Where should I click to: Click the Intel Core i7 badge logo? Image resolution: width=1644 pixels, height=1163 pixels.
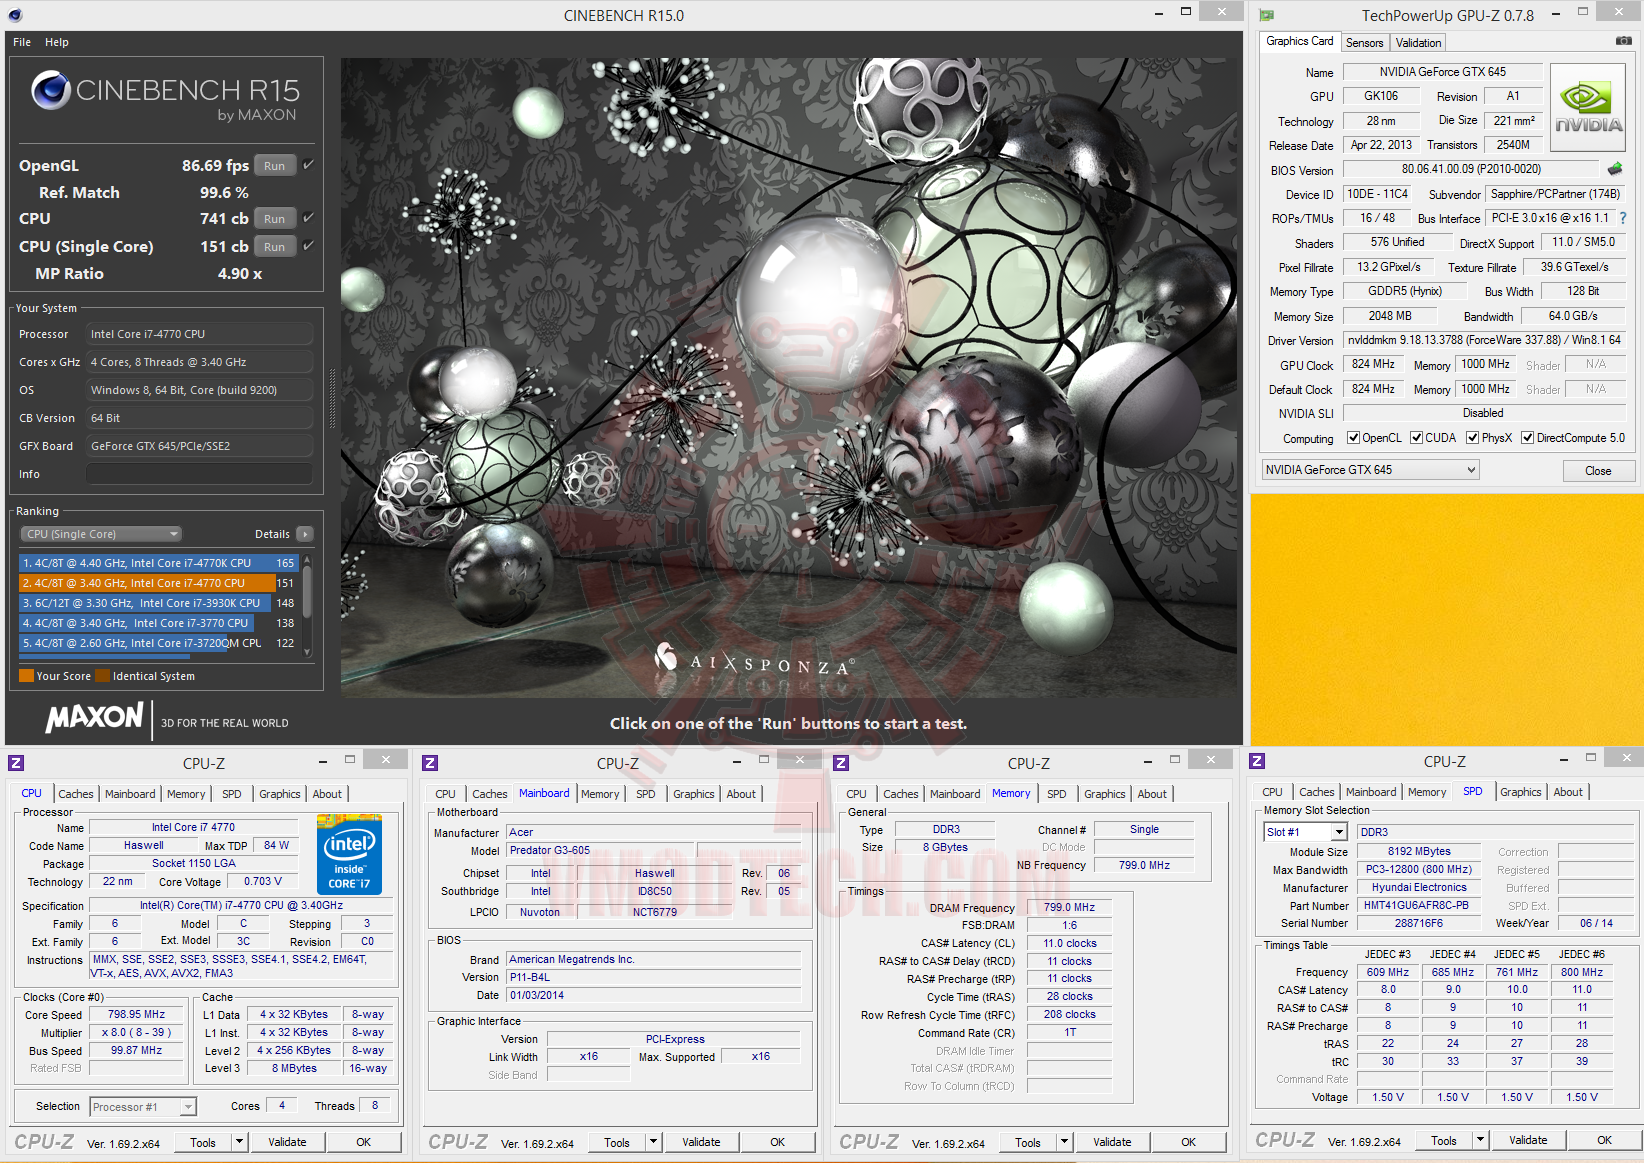pyautogui.click(x=349, y=854)
